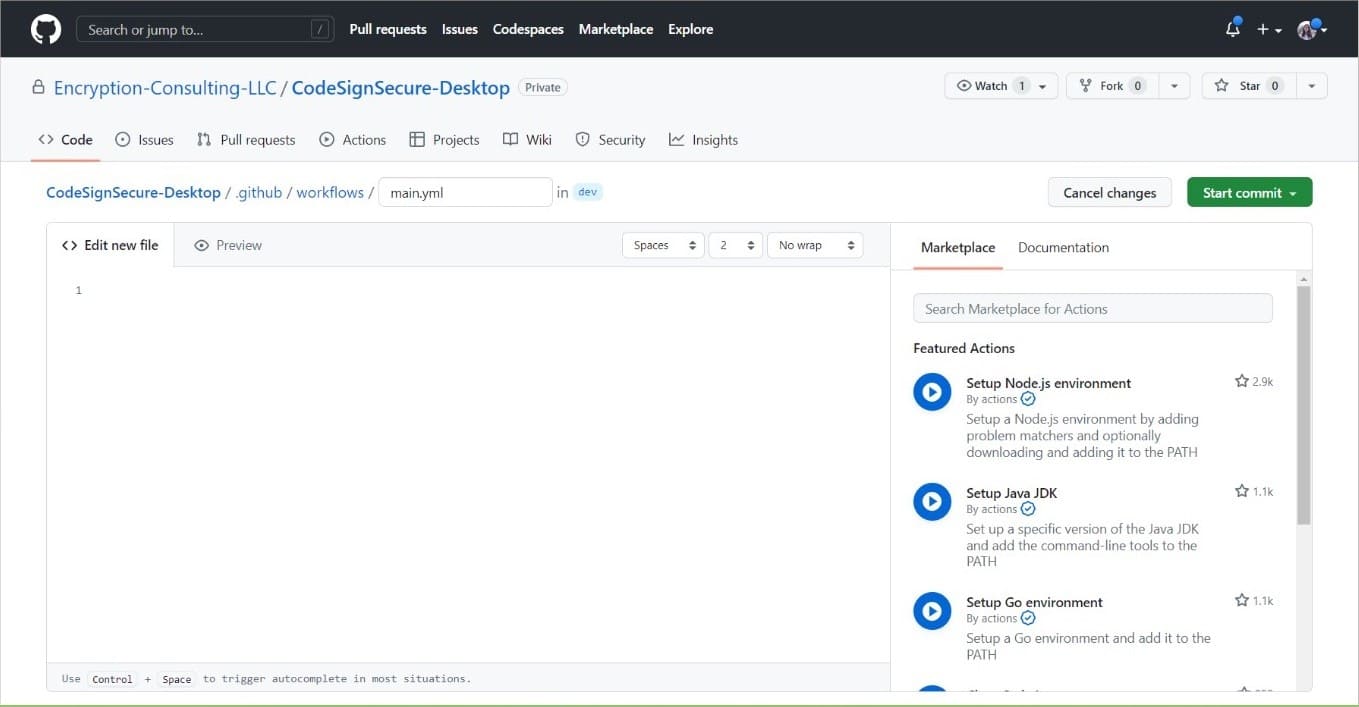Open the Wiki tab

pos(527,140)
